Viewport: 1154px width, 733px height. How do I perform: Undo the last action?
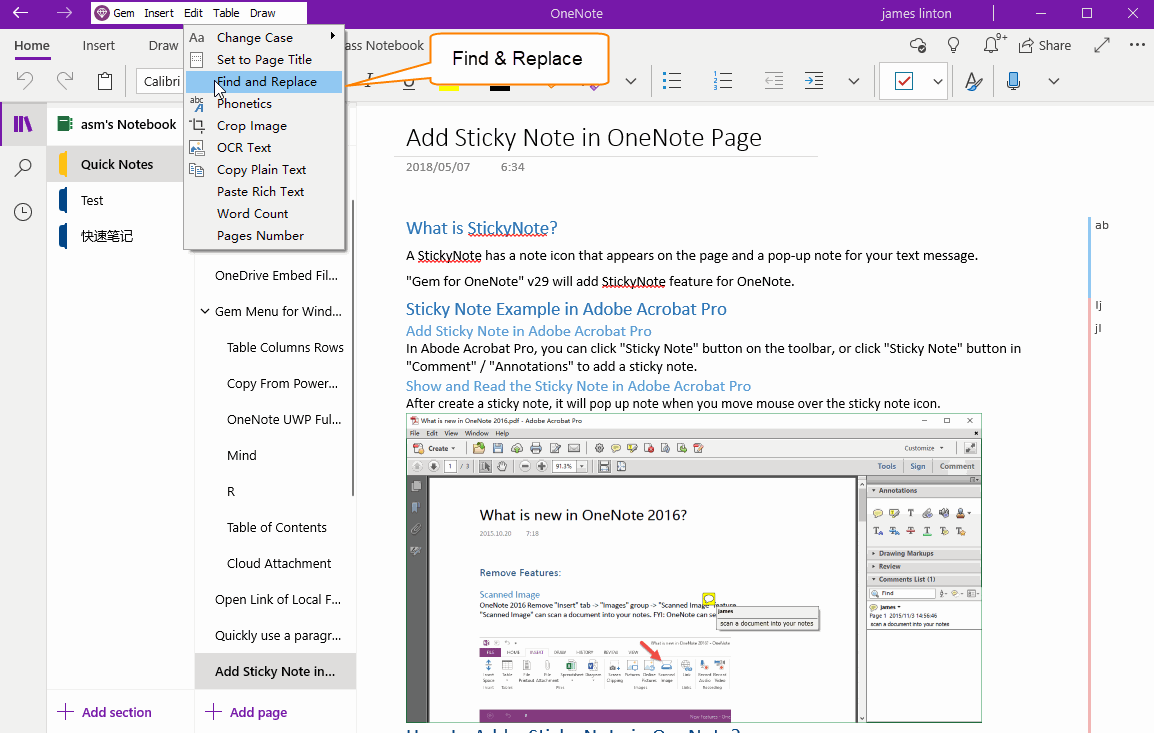click(x=25, y=80)
